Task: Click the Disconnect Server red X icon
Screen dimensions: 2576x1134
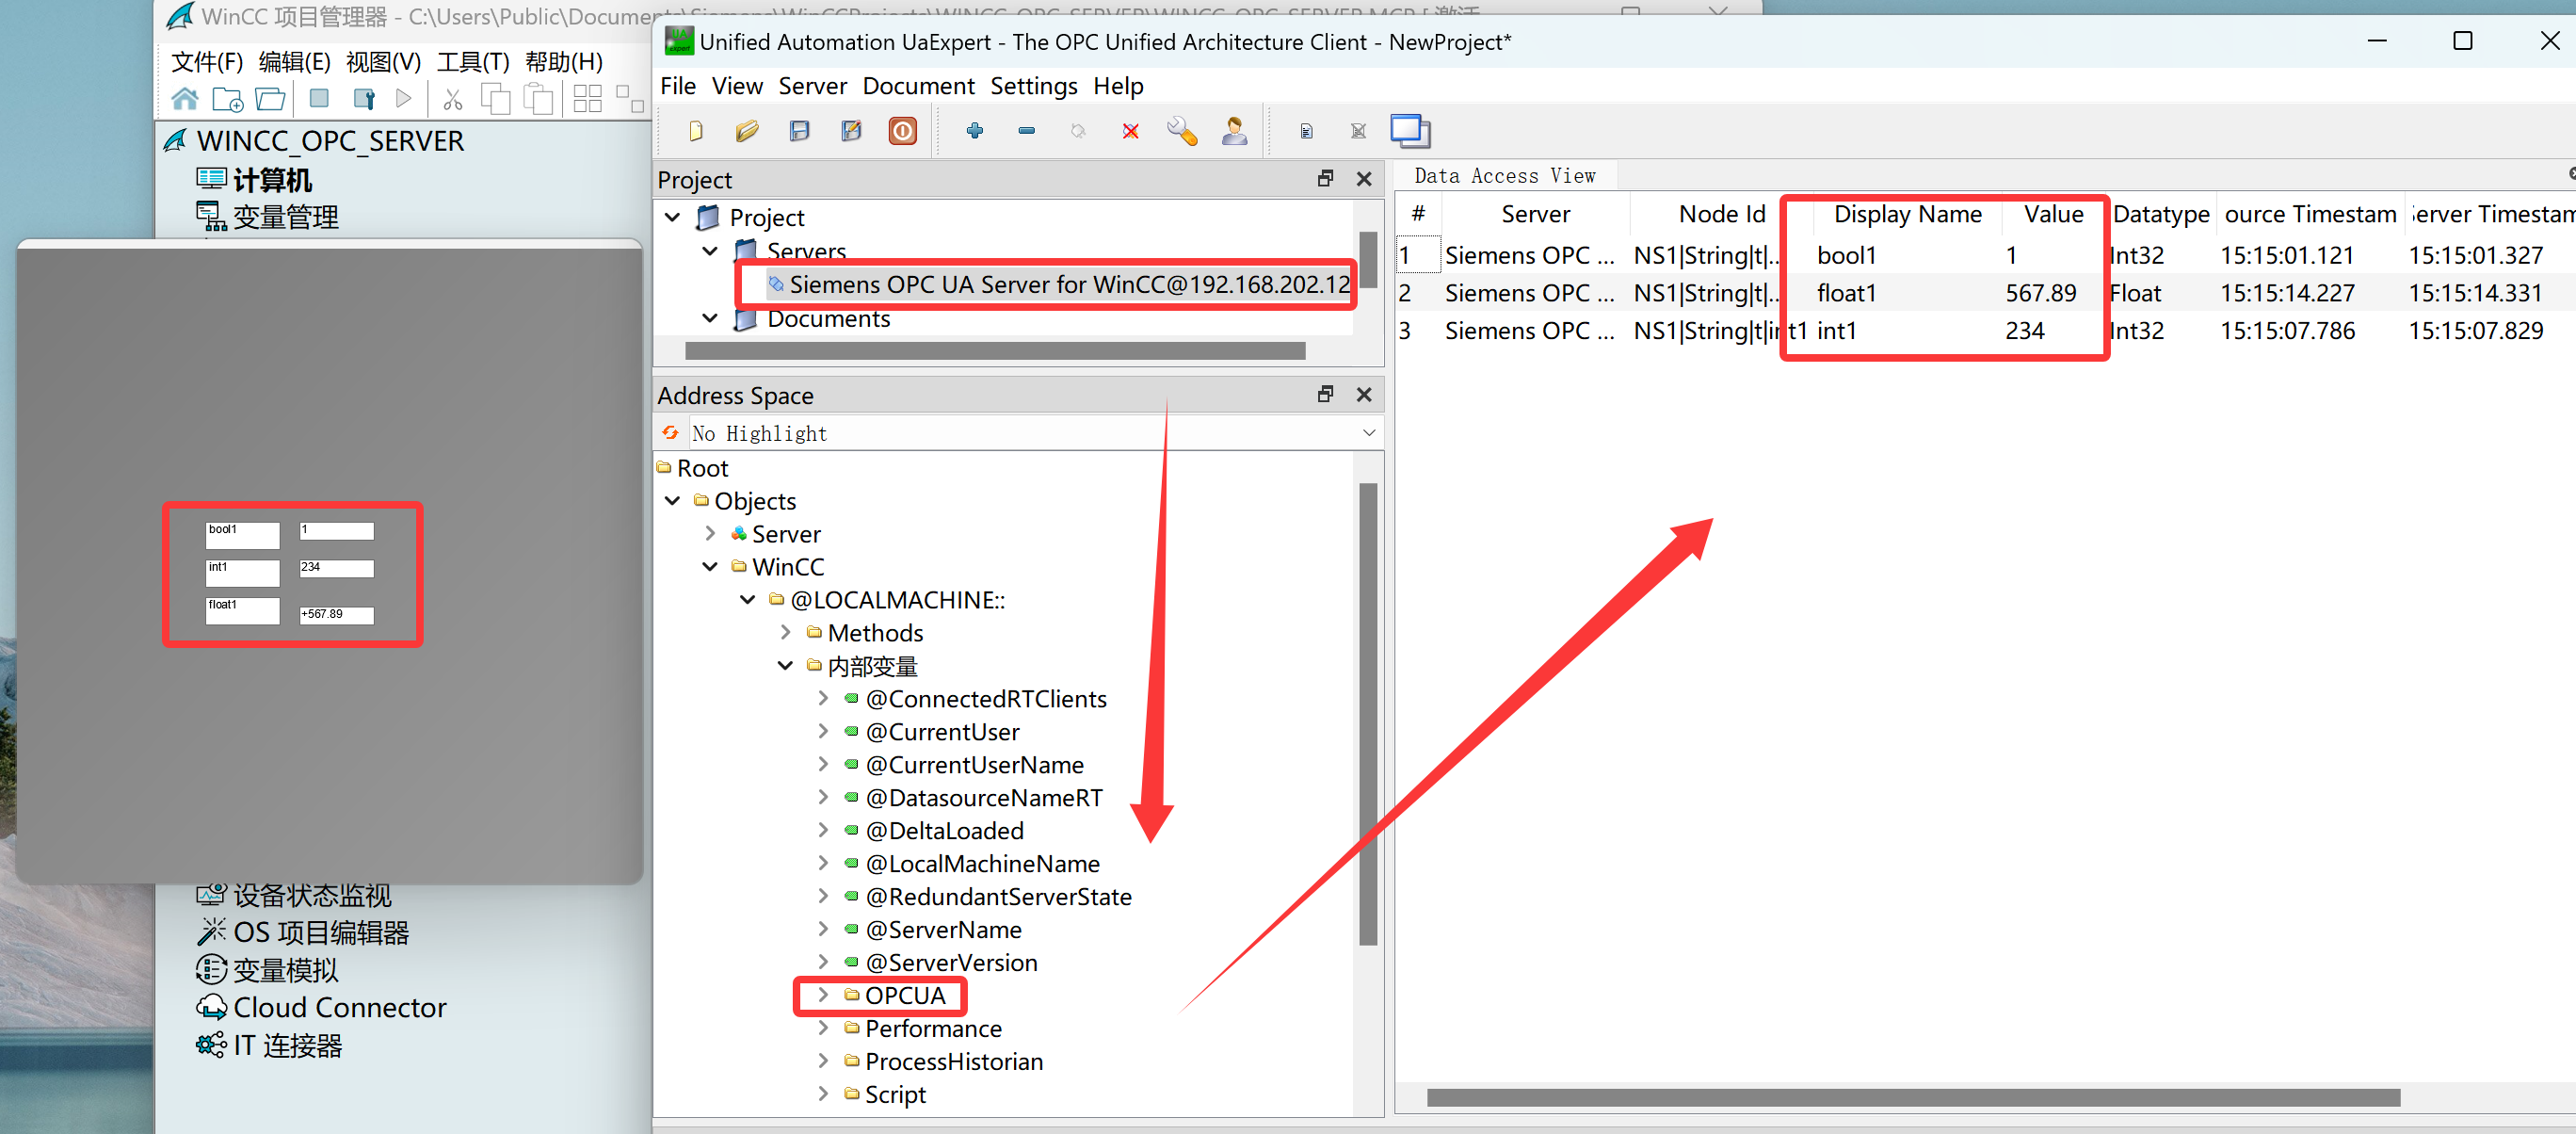Action: (1130, 131)
